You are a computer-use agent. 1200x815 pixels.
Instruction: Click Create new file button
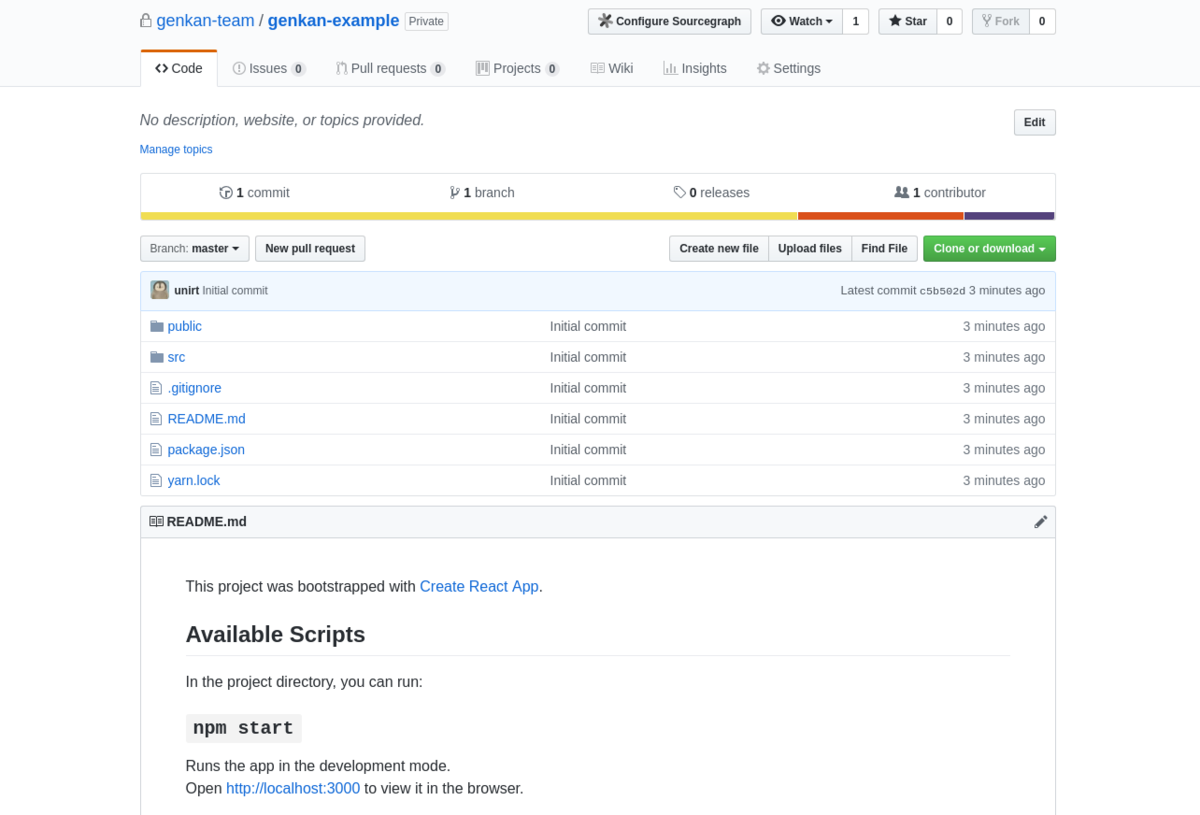click(718, 248)
